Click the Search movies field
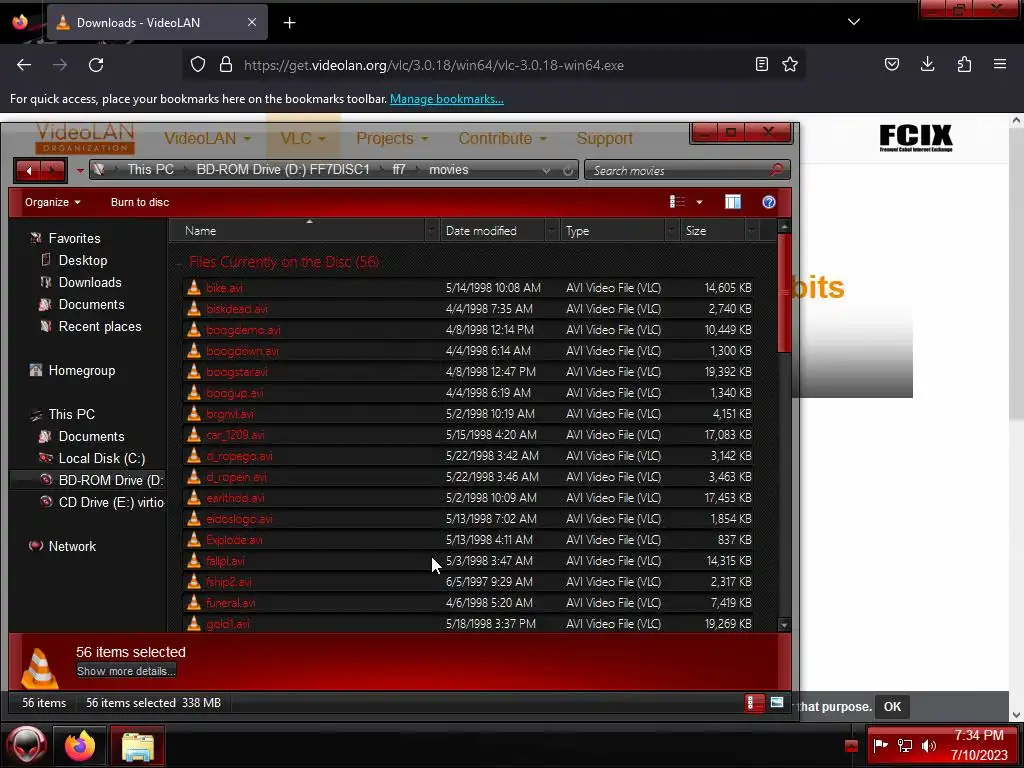This screenshot has height=768, width=1024. [687, 170]
